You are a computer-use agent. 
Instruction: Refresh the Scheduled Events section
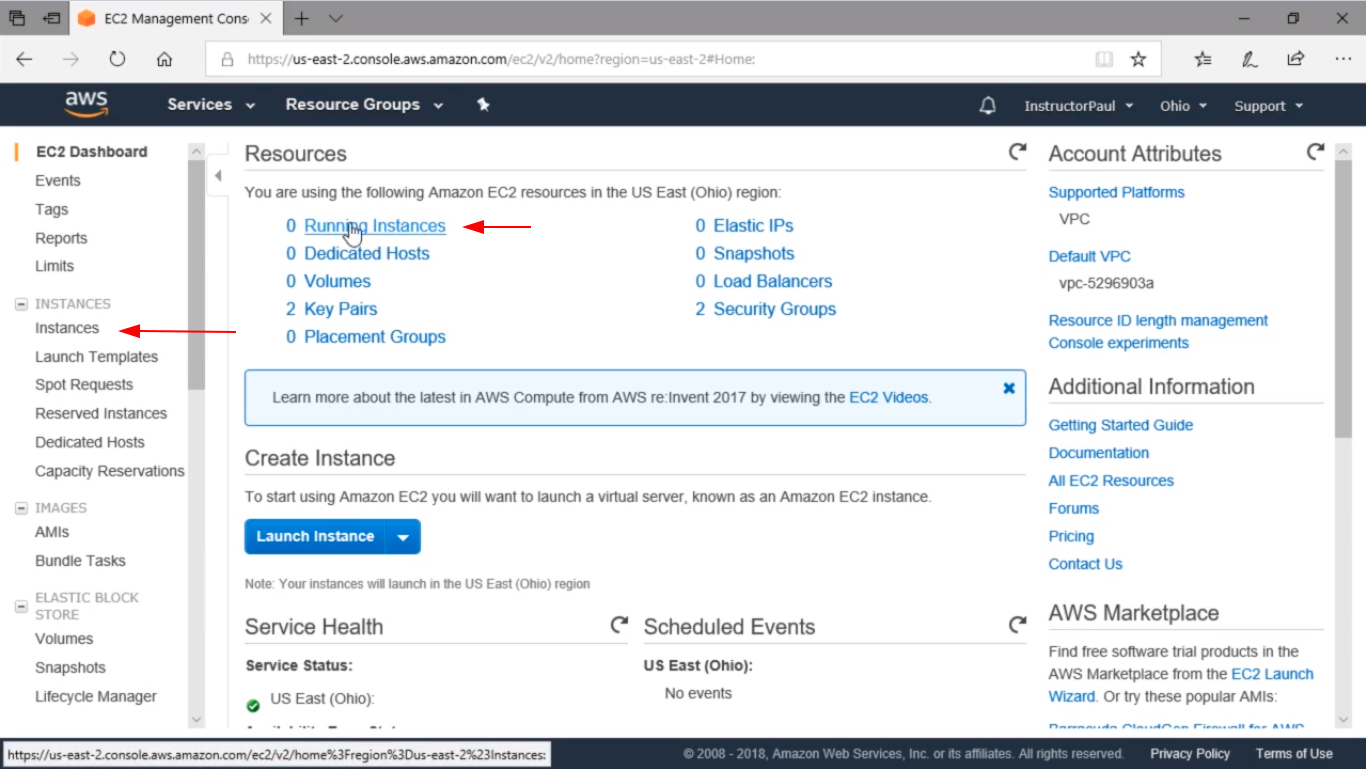tap(1017, 625)
